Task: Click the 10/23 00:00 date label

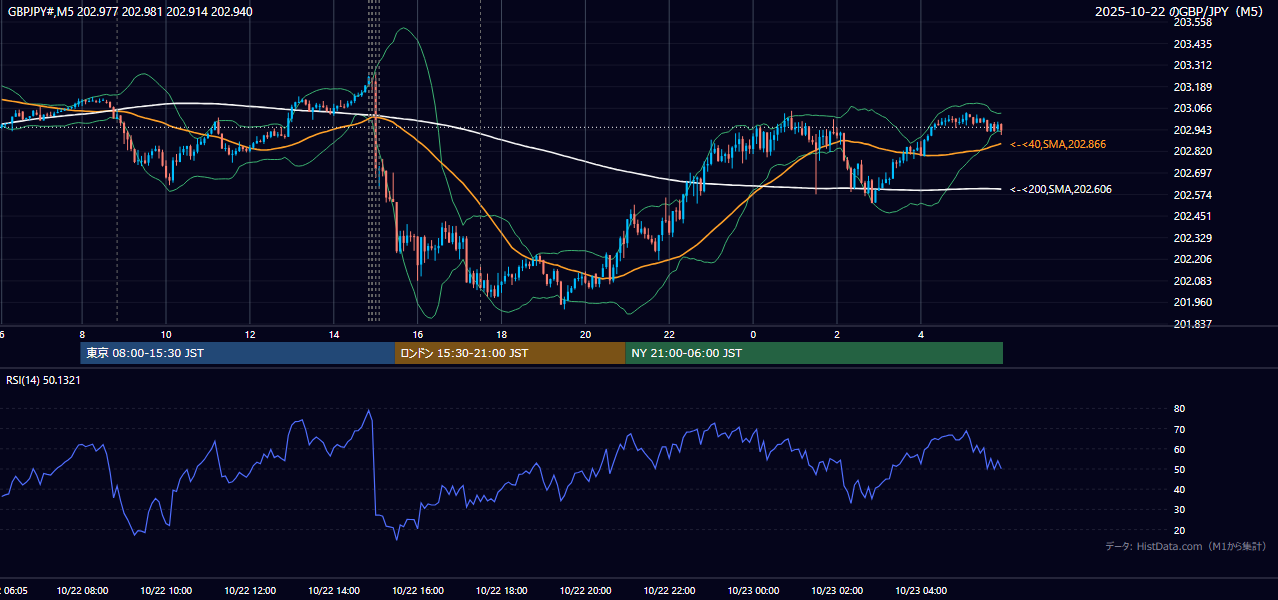Action: pyautogui.click(x=754, y=591)
